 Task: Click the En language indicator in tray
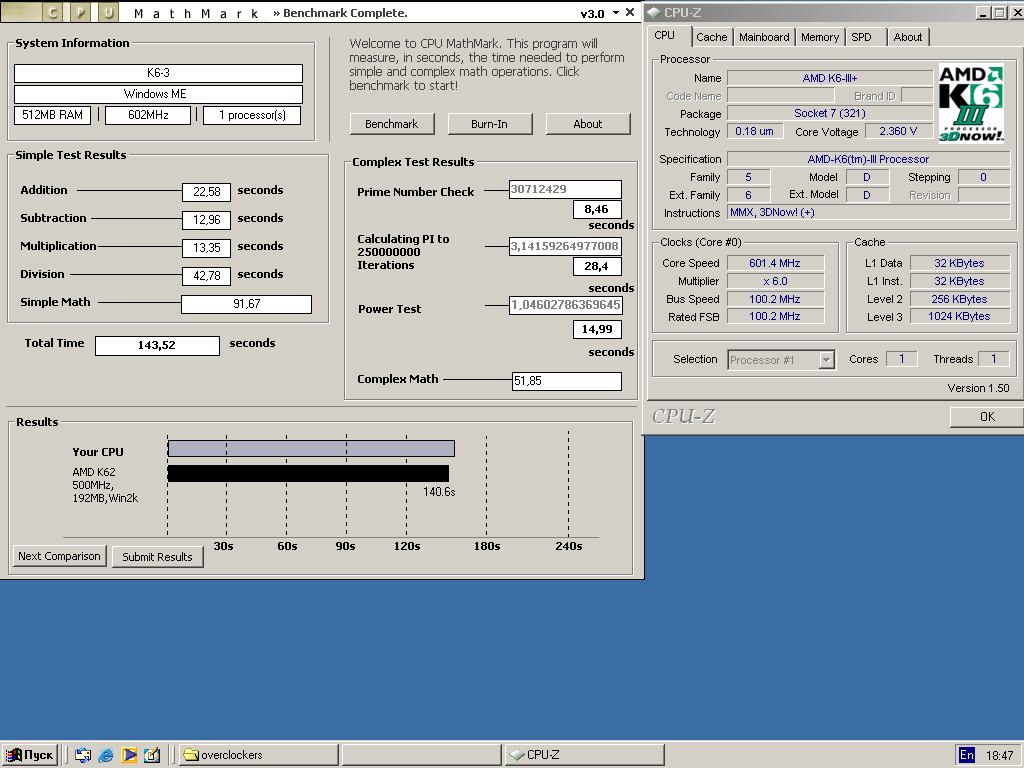coord(967,755)
